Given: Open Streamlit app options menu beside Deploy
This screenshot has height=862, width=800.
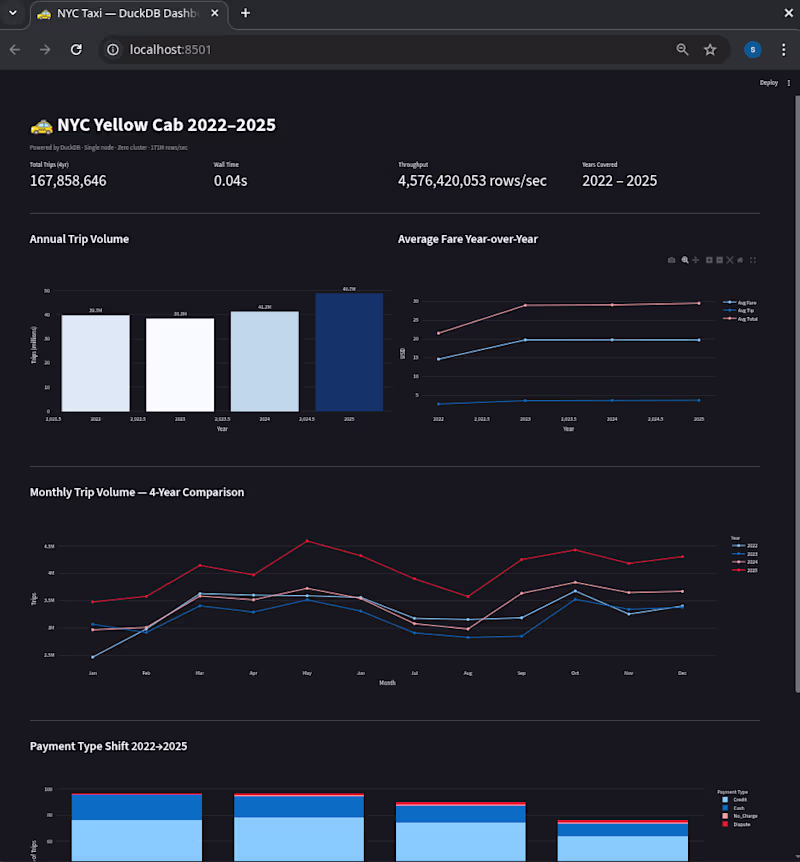Looking at the screenshot, I should tap(788, 83).
